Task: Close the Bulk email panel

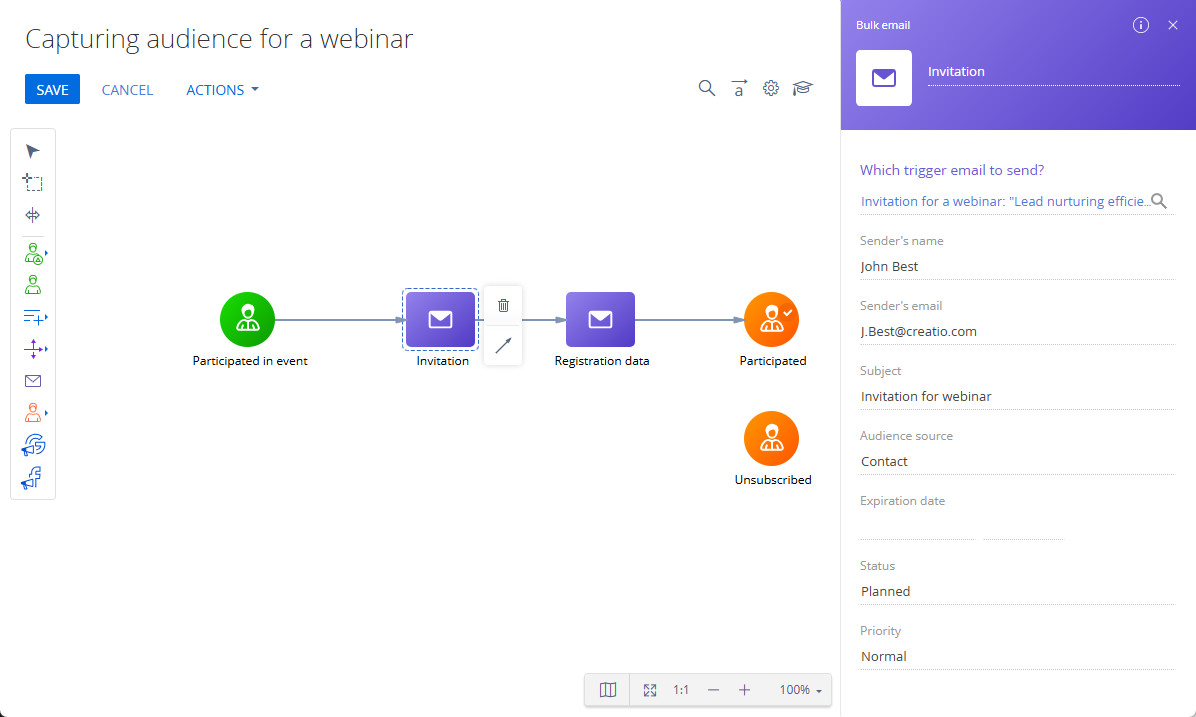Action: (x=1172, y=25)
